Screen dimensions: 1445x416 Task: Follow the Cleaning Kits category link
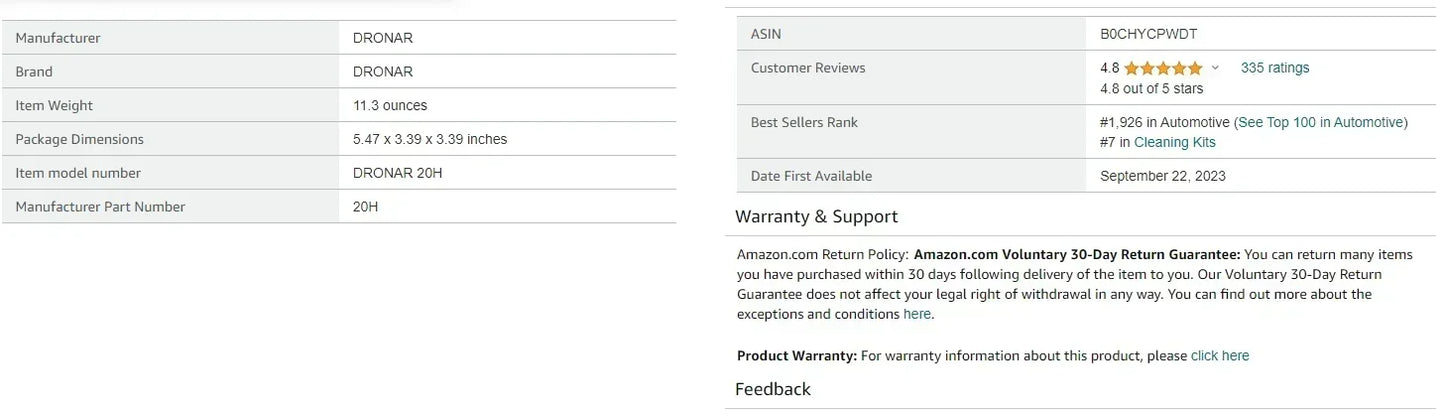coord(1174,142)
